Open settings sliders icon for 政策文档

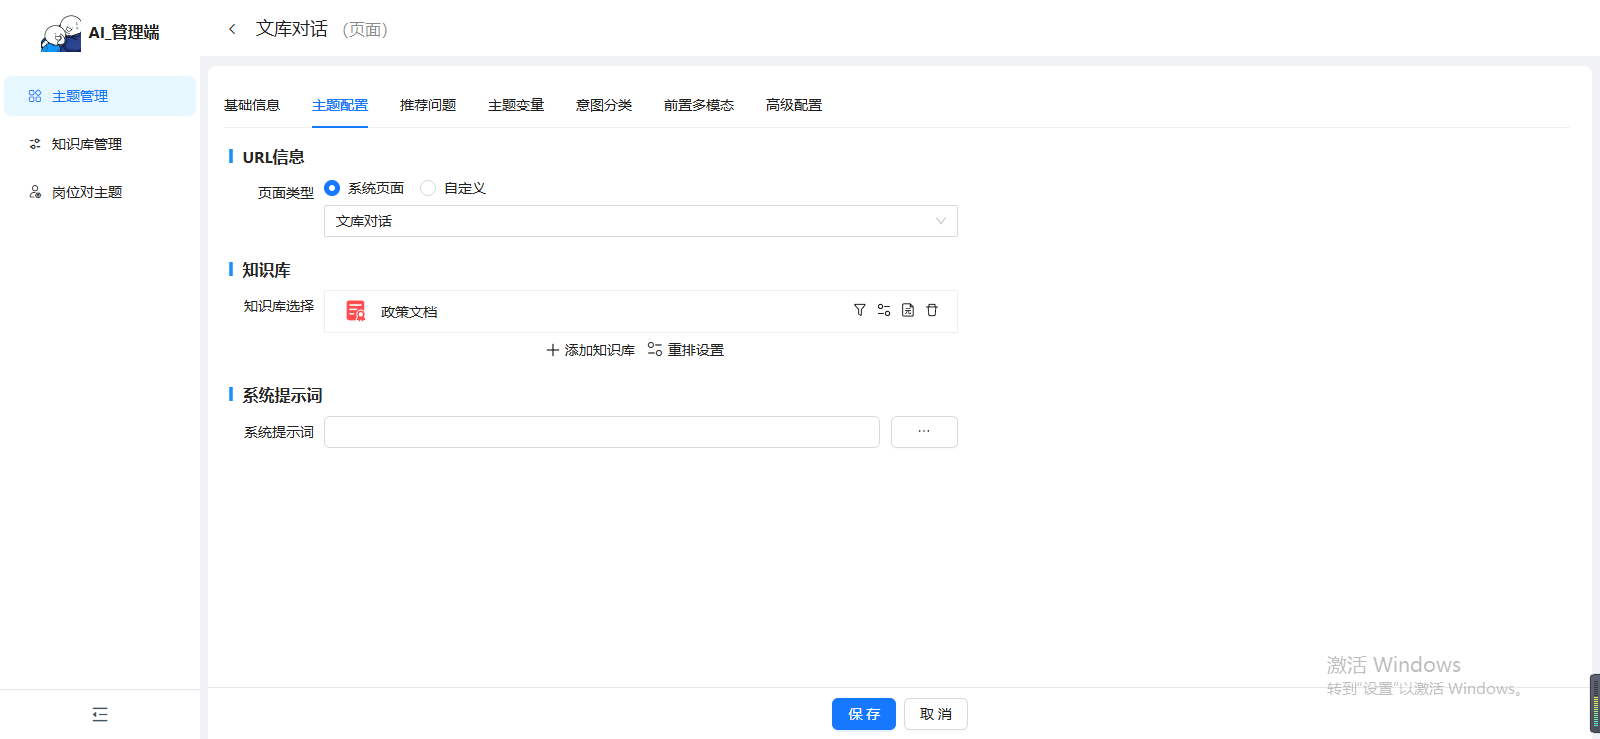click(x=884, y=310)
